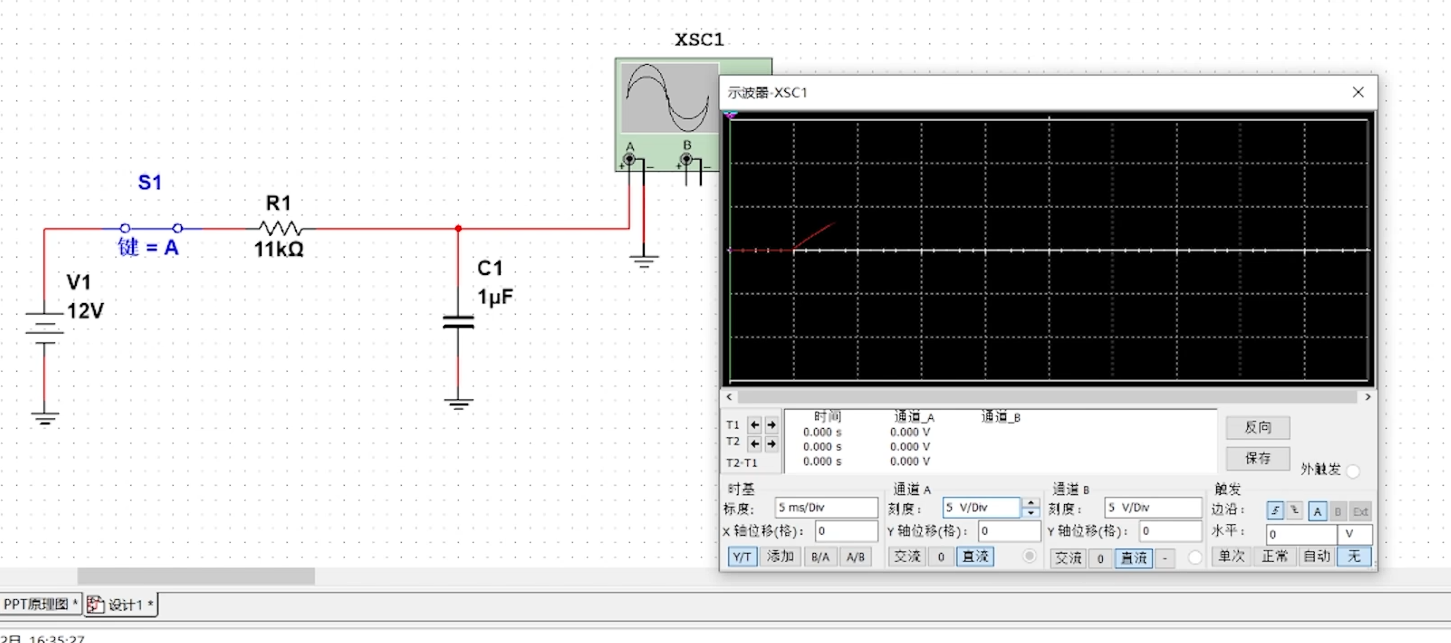Enable 添加 (add) display mode
Viewport: 1451px width, 643px height.
tap(780, 557)
